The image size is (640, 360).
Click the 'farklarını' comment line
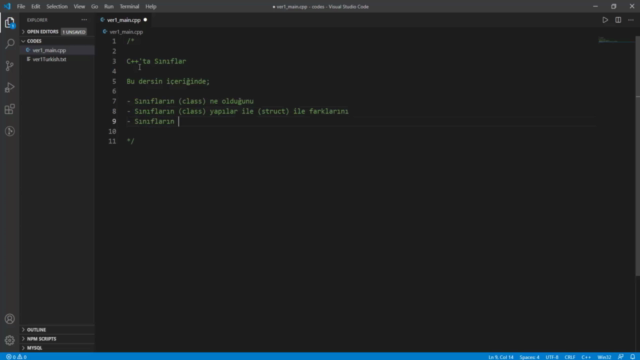tap(238, 111)
